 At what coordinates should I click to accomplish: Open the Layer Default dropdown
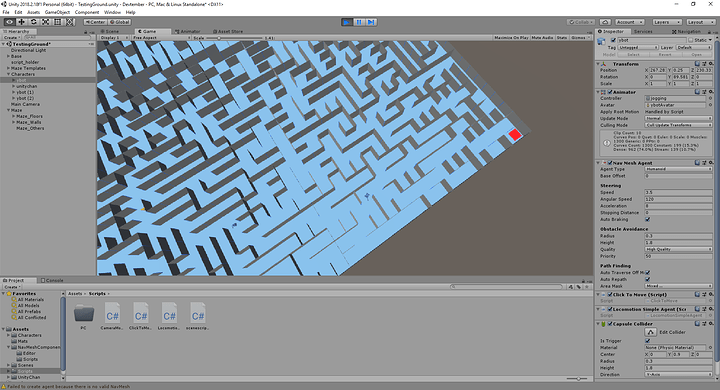point(694,47)
